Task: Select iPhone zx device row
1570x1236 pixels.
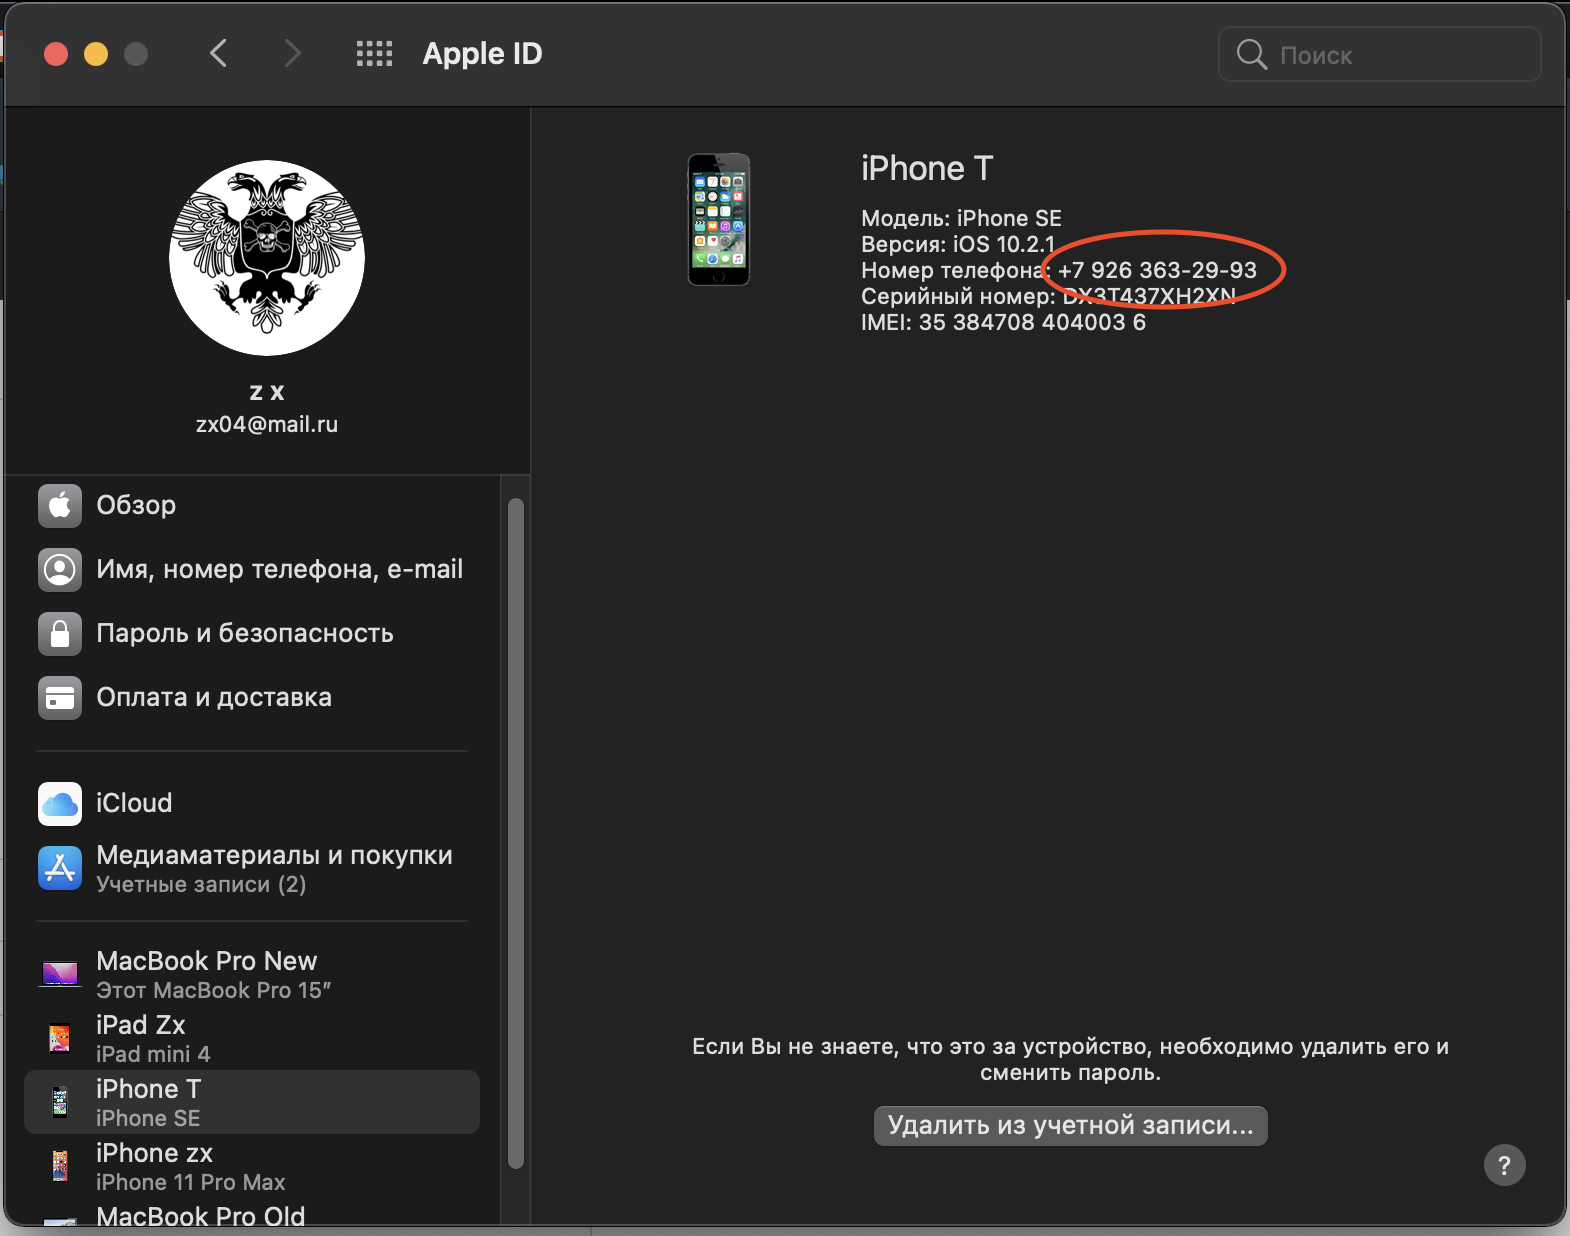Action: pyautogui.click(x=252, y=1166)
